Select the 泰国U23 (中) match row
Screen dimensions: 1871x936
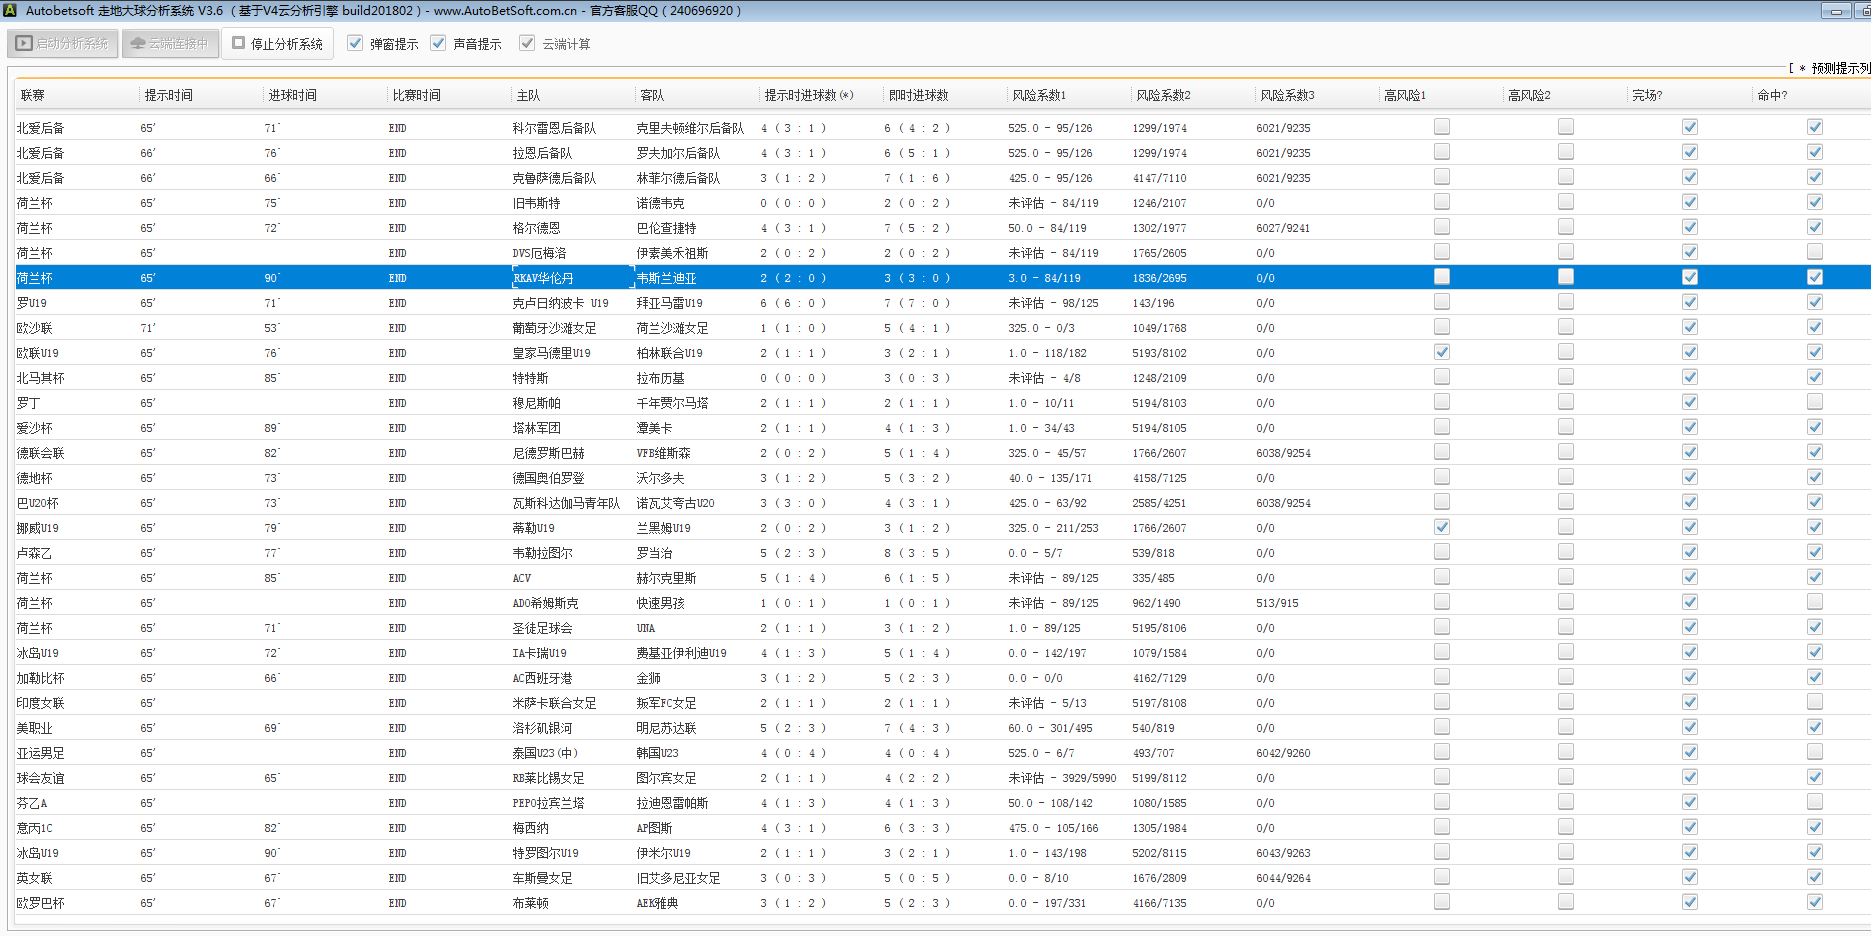click(545, 753)
